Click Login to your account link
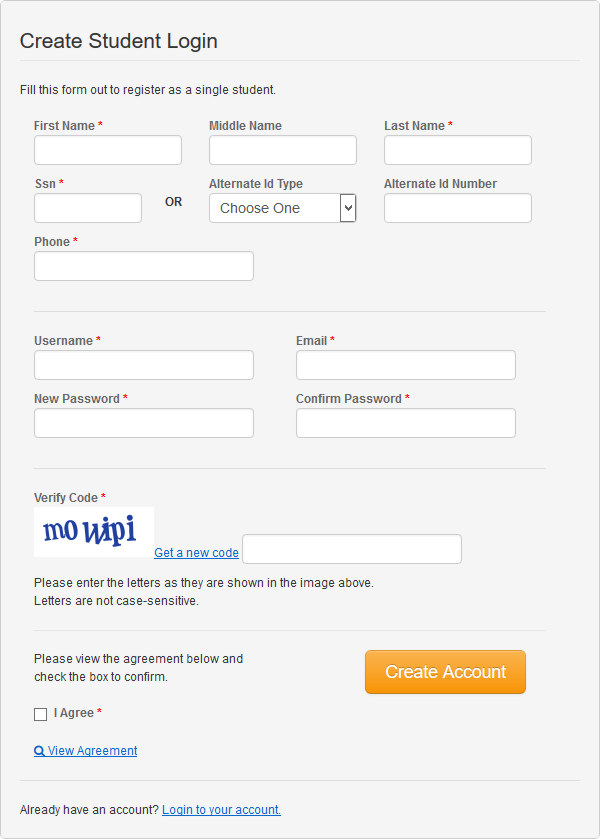 [221, 810]
